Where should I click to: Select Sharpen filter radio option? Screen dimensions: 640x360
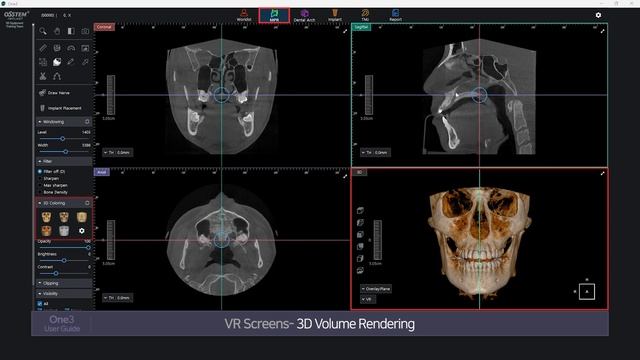click(40, 178)
